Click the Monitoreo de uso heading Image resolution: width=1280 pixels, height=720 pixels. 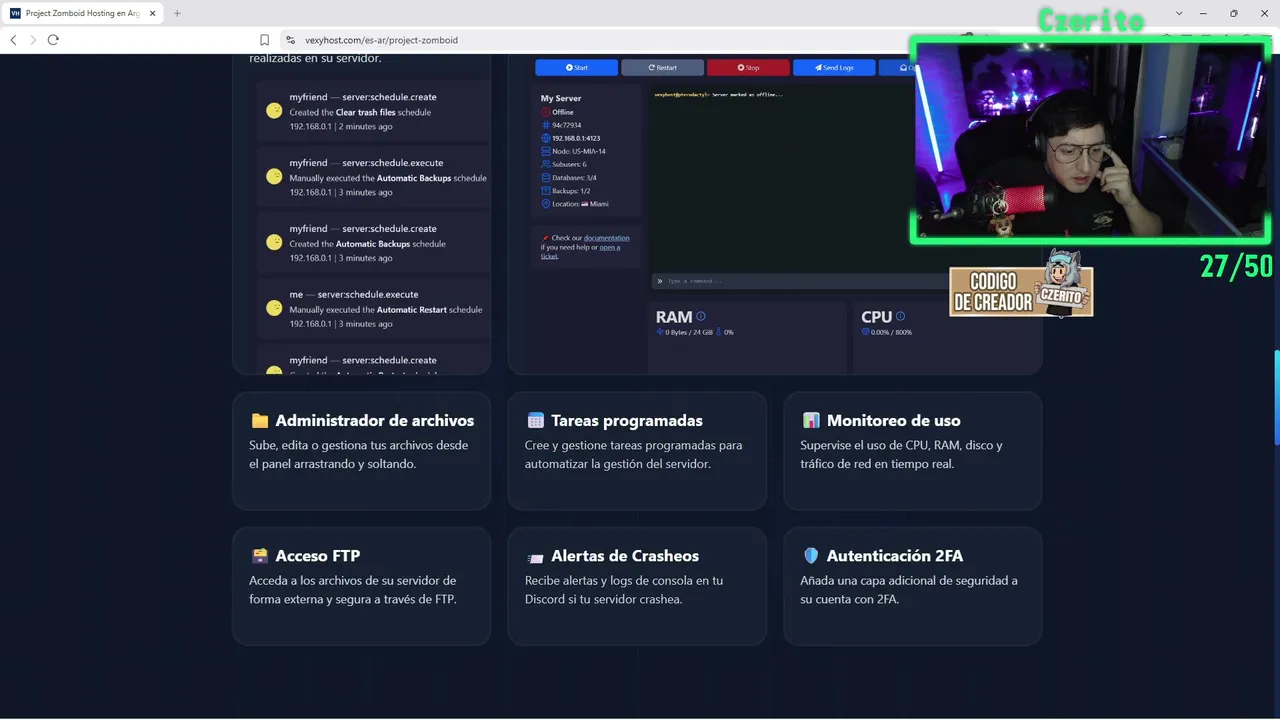(894, 421)
